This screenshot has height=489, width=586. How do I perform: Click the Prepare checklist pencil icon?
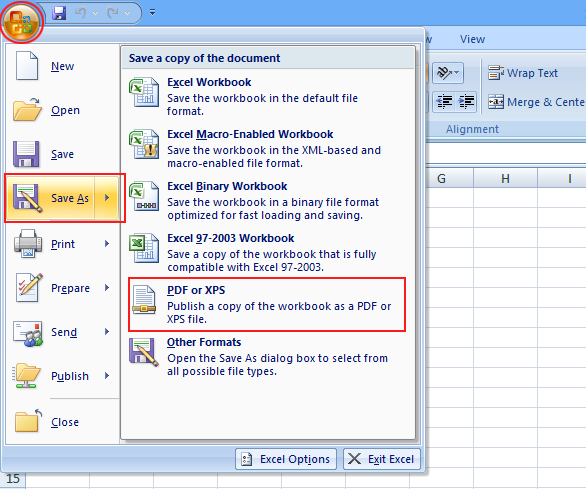click(x=29, y=287)
